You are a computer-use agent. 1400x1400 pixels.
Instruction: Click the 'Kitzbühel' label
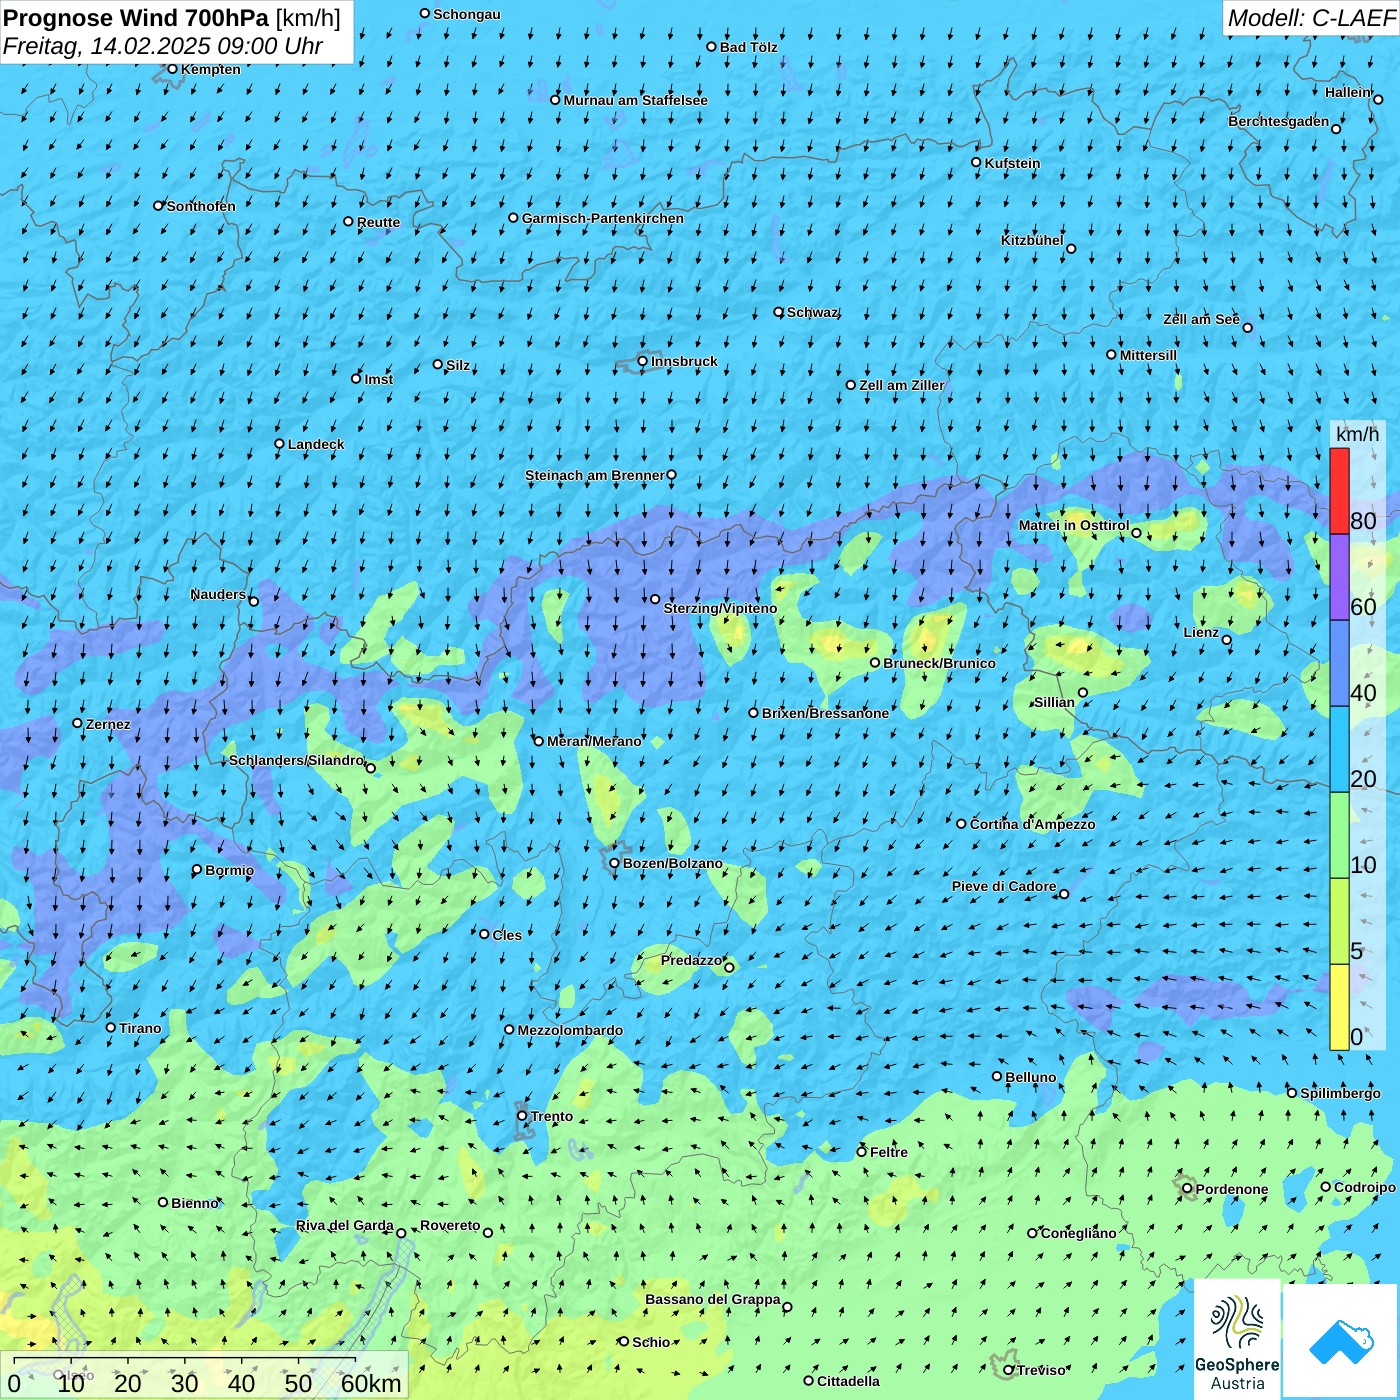[x=1032, y=240]
